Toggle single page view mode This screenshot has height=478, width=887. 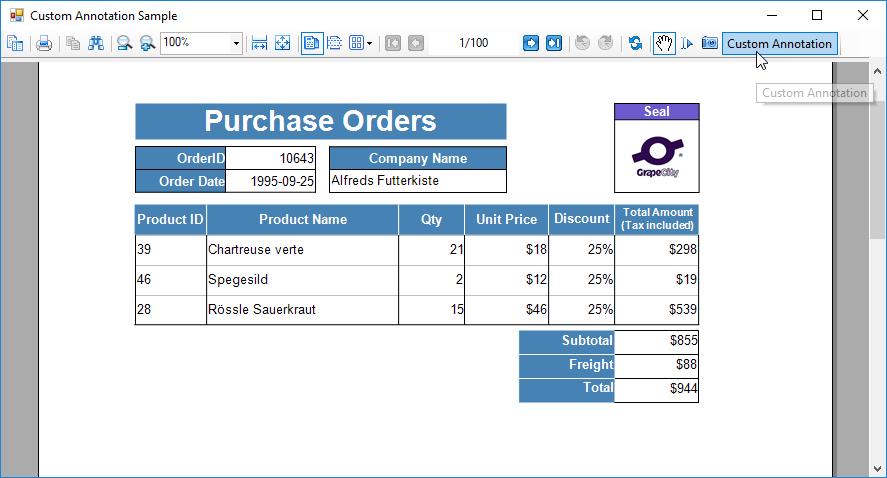pyautogui.click(x=312, y=43)
